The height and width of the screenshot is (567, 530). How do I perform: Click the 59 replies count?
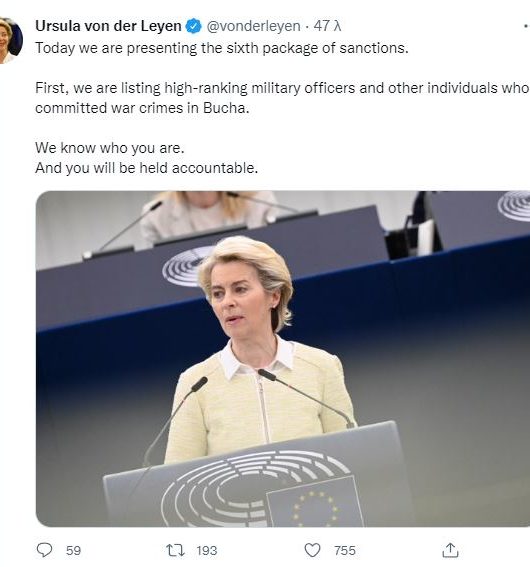(73, 551)
